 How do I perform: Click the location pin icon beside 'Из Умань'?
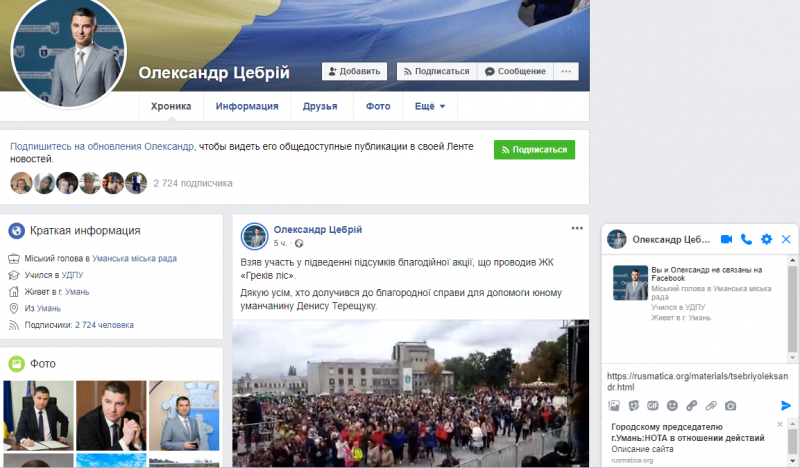coord(14,308)
